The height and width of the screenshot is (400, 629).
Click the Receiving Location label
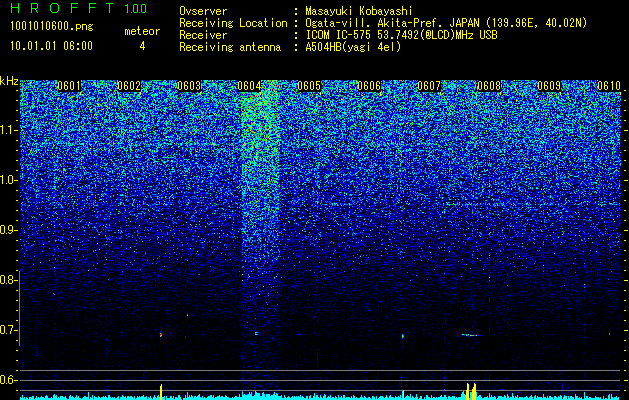(x=233, y=23)
